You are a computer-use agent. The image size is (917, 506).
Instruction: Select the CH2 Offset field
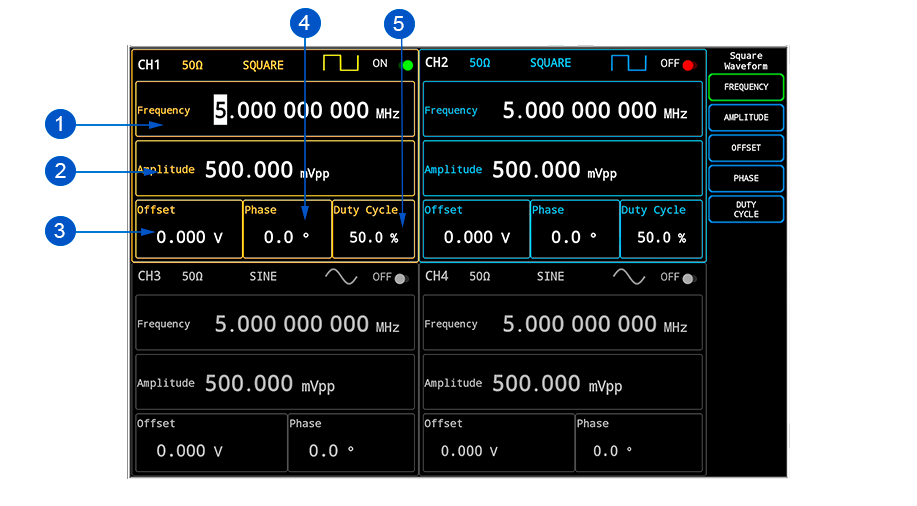click(476, 229)
